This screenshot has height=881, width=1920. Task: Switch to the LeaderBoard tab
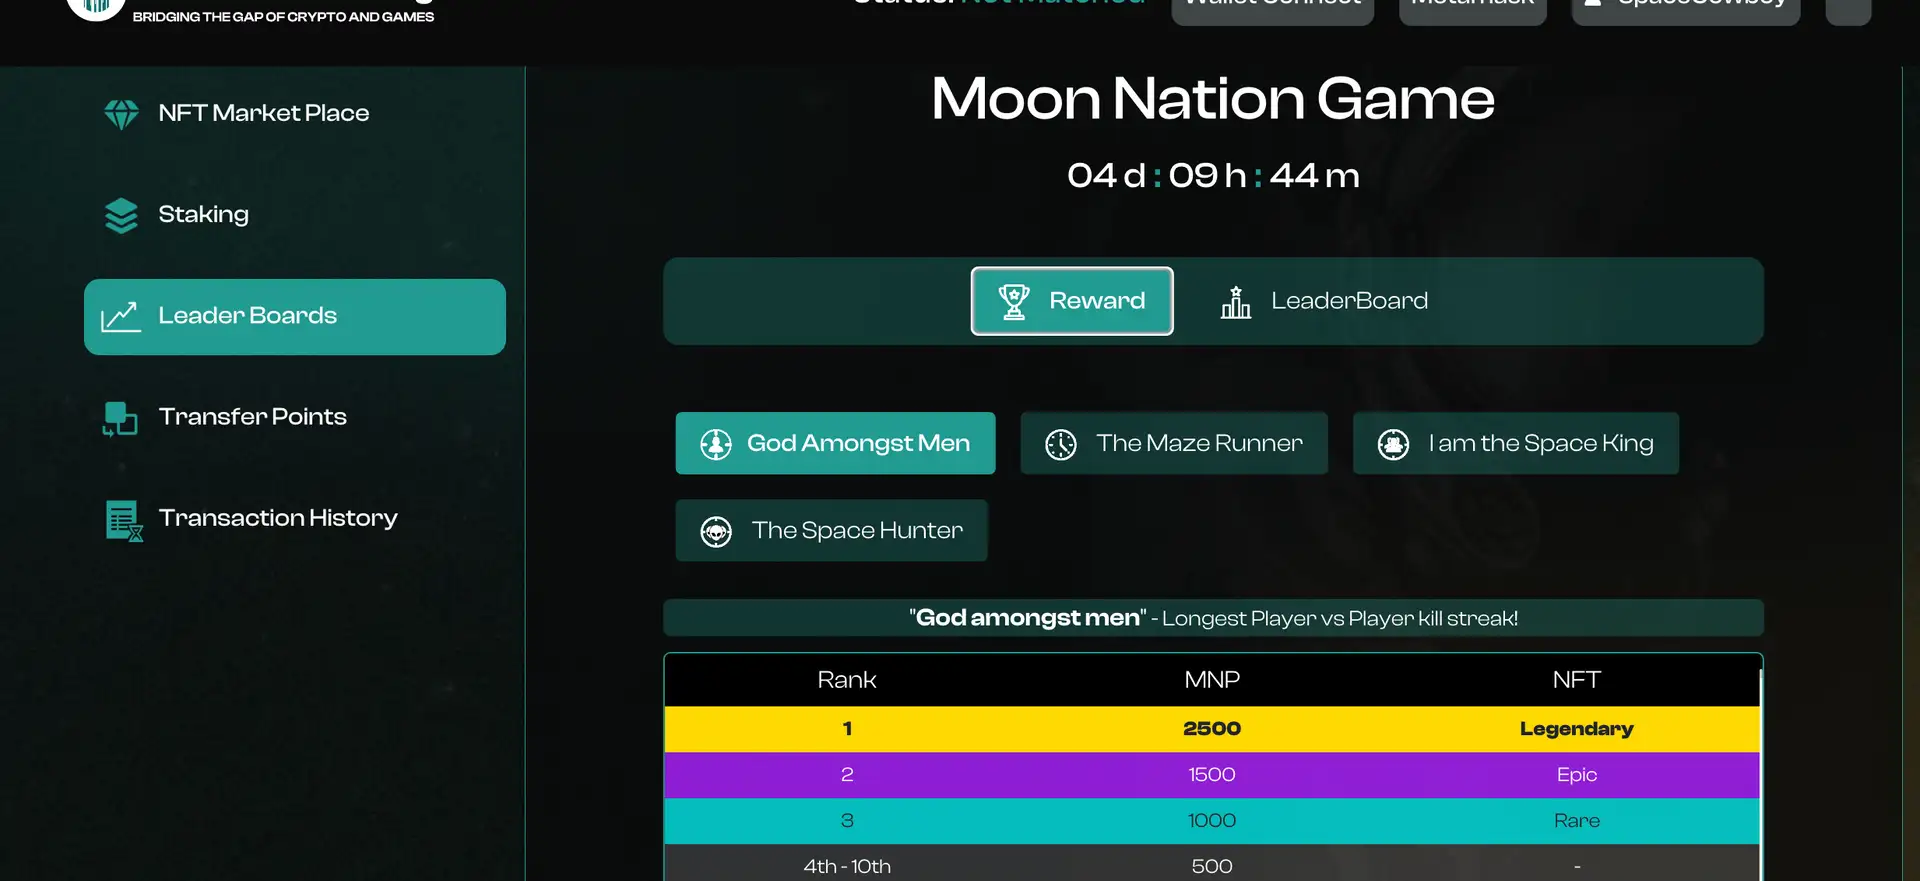click(1348, 301)
